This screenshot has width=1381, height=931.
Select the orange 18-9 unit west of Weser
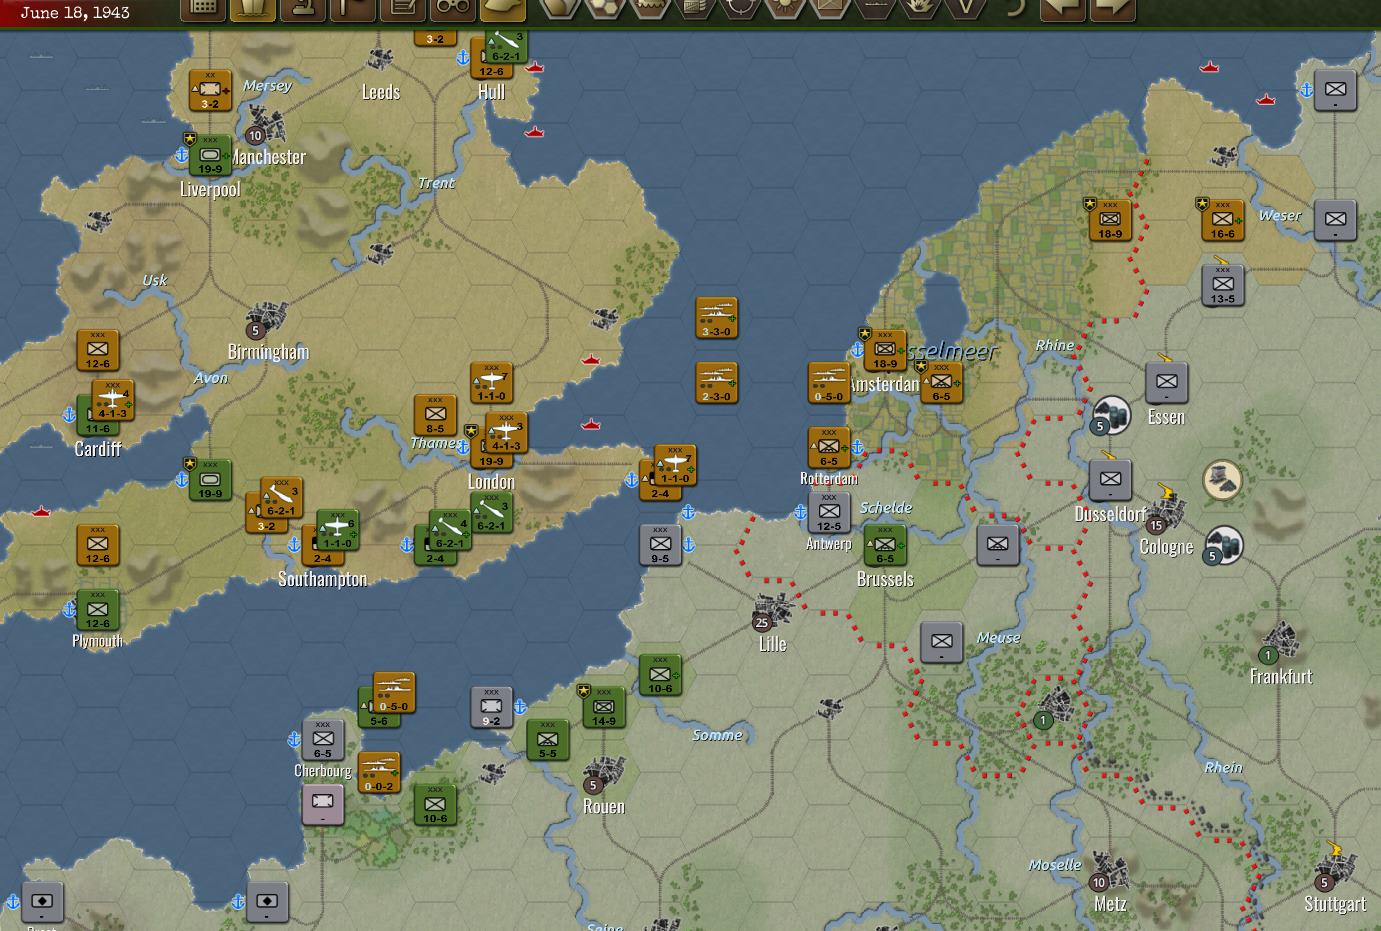click(1110, 220)
